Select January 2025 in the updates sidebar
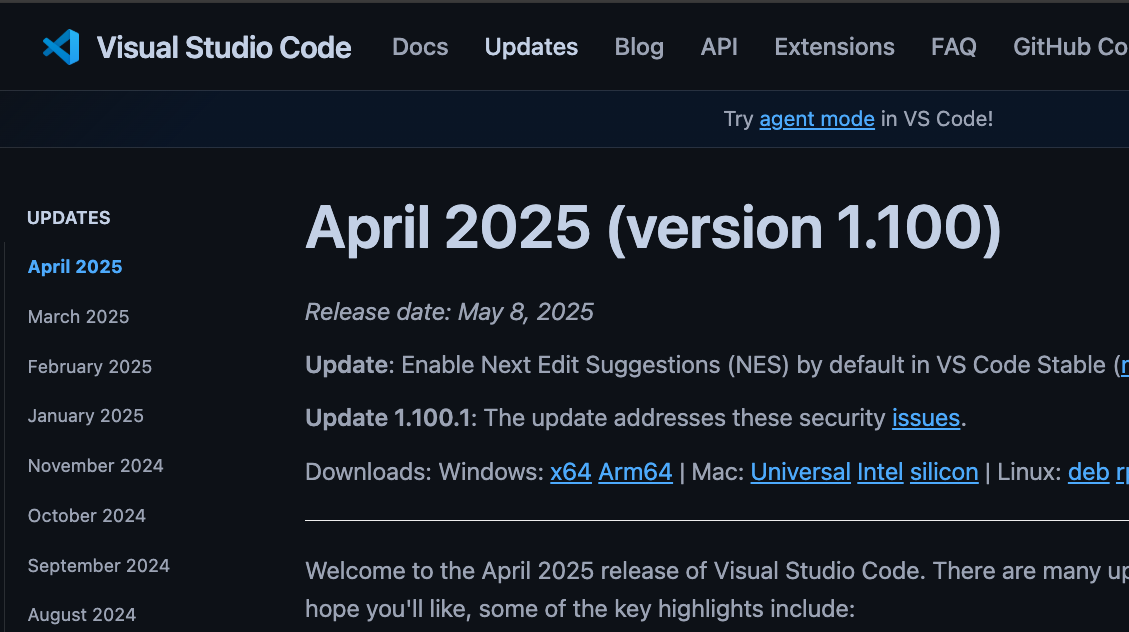The height and width of the screenshot is (632, 1129). tap(86, 416)
